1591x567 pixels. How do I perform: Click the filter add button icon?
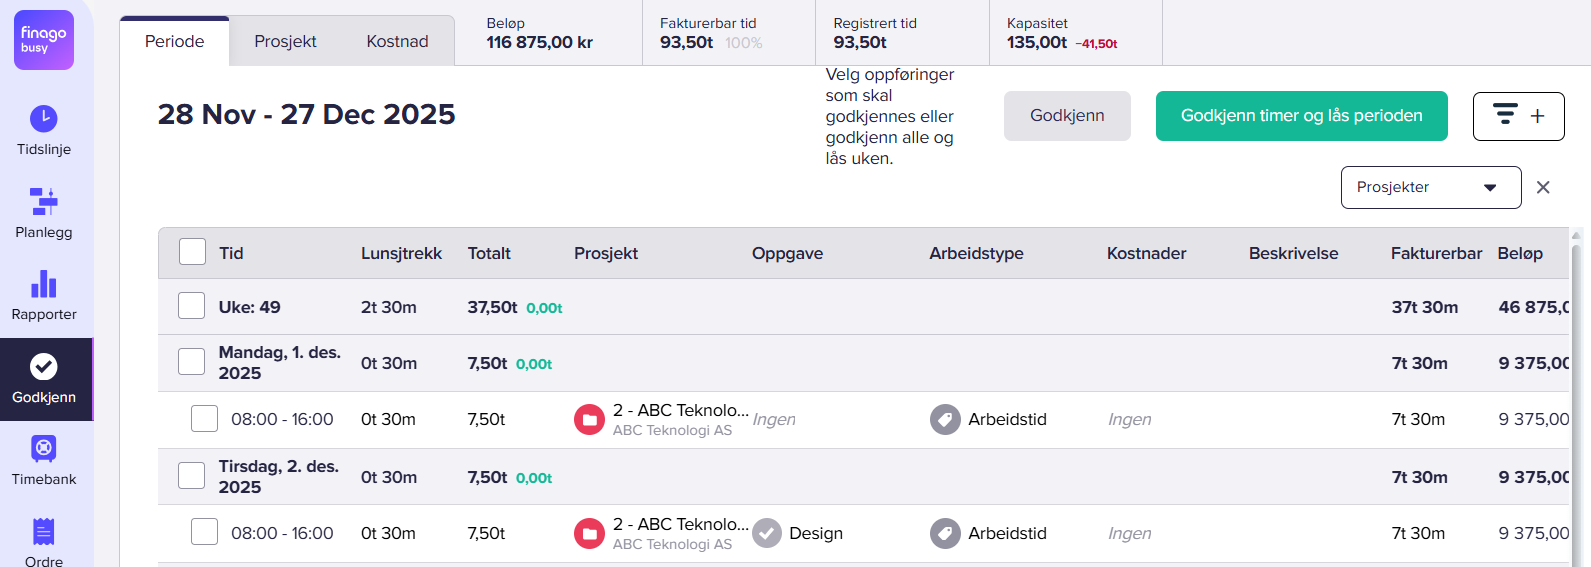tap(1517, 116)
